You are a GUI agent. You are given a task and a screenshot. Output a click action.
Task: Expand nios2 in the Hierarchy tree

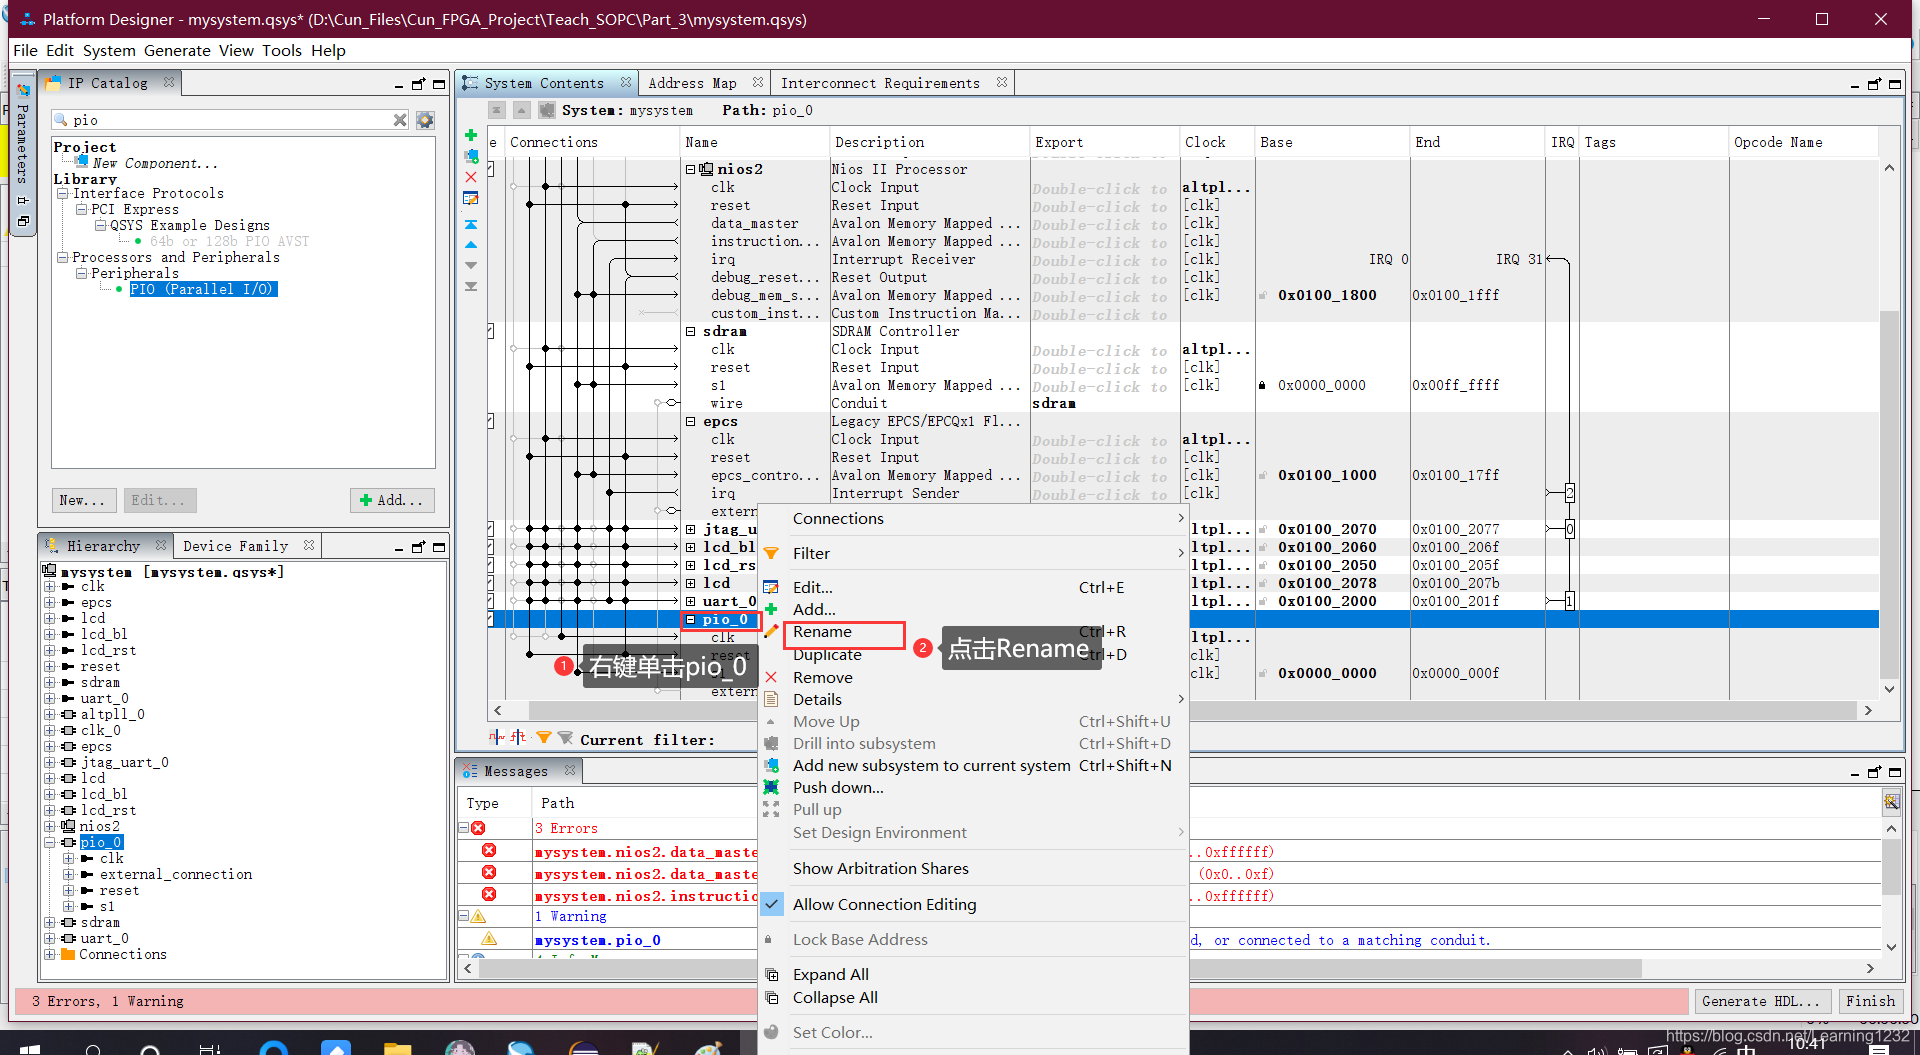[49, 827]
